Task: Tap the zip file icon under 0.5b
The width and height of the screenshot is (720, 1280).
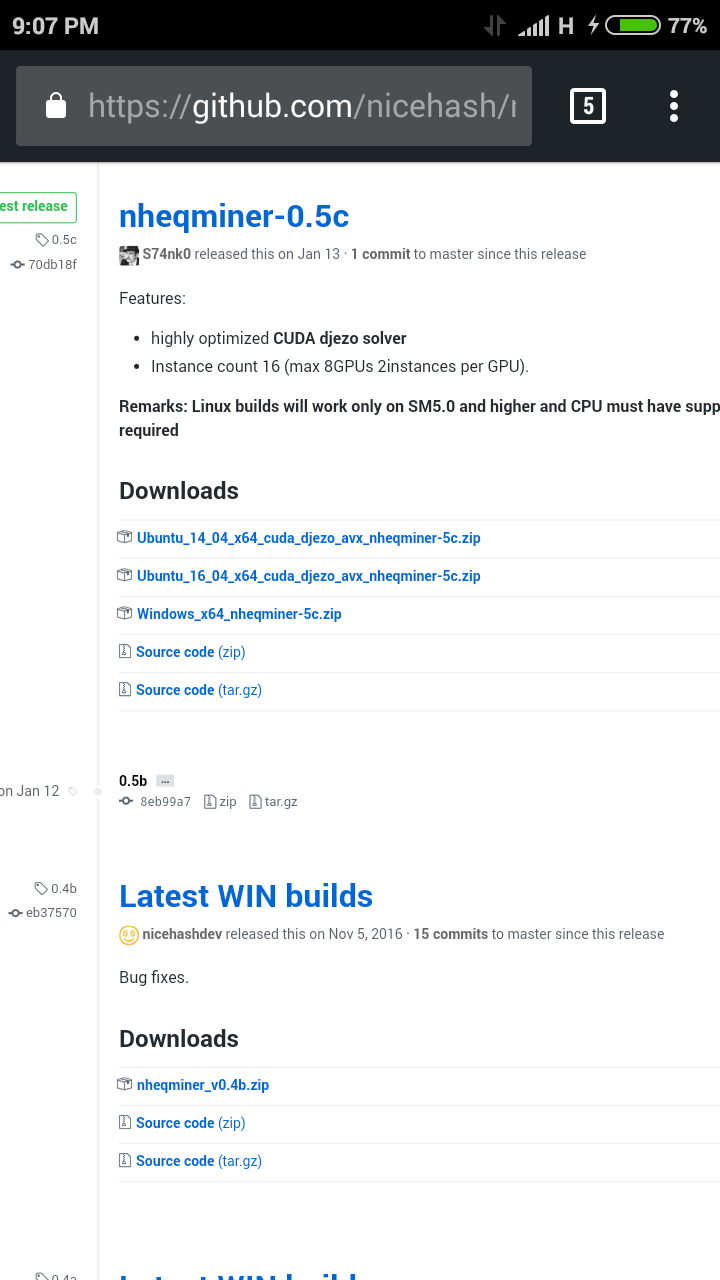Action: pyautogui.click(x=210, y=801)
